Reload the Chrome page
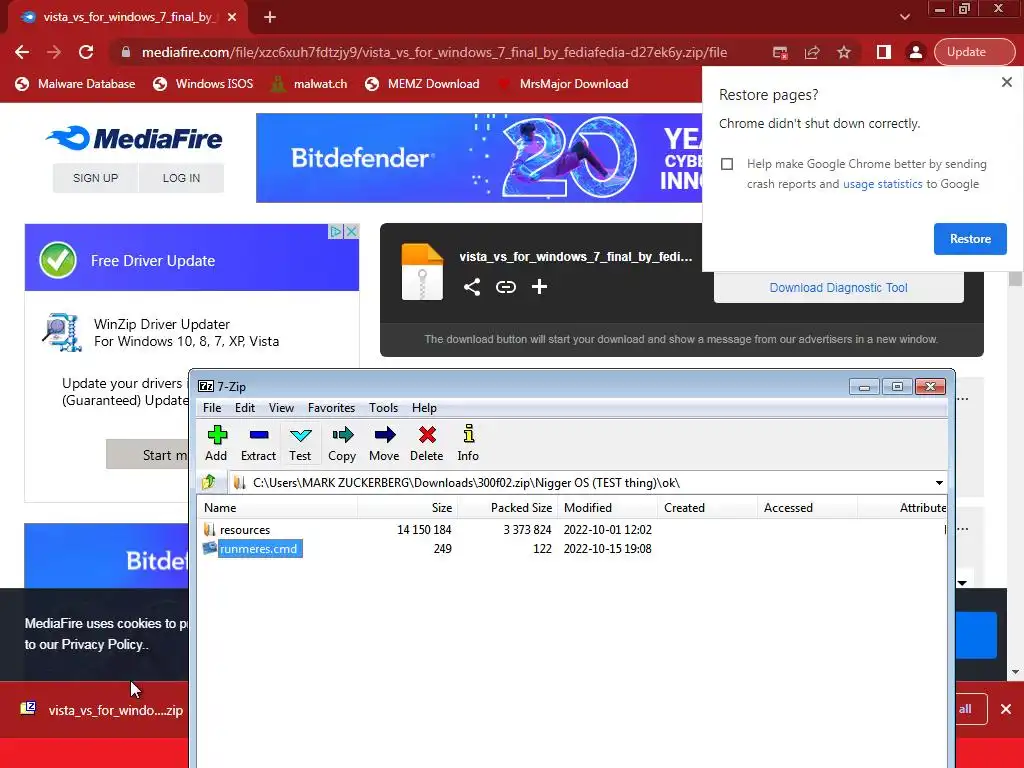Viewport: 1024px width, 768px height. [86, 52]
